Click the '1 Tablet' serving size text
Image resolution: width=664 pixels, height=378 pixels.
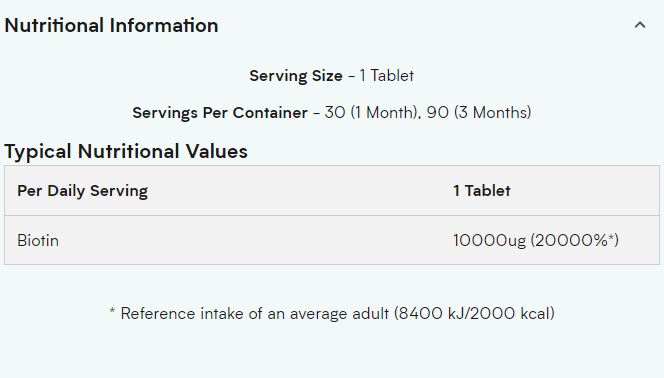[x=387, y=76]
